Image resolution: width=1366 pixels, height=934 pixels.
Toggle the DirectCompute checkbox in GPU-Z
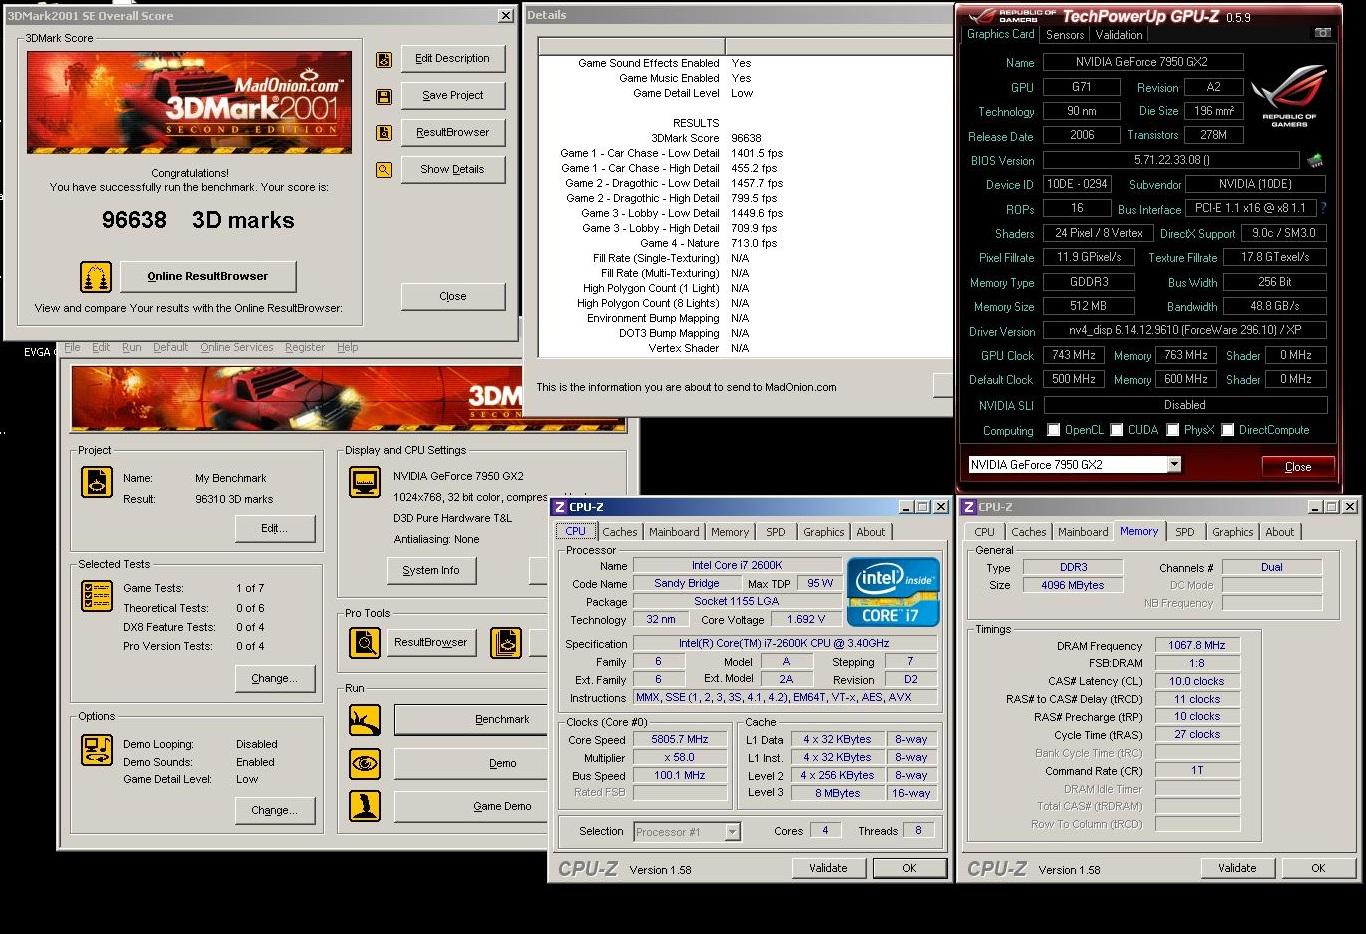pyautogui.click(x=1227, y=430)
